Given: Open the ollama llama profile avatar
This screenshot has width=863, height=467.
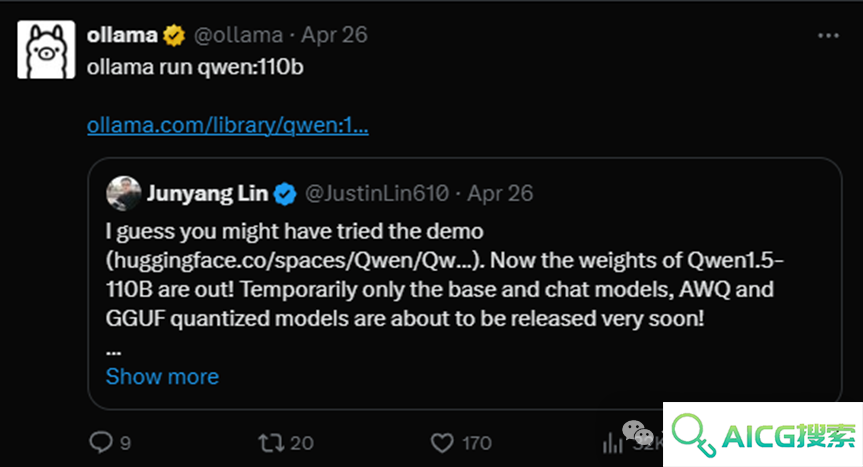Looking at the screenshot, I should tap(46, 50).
